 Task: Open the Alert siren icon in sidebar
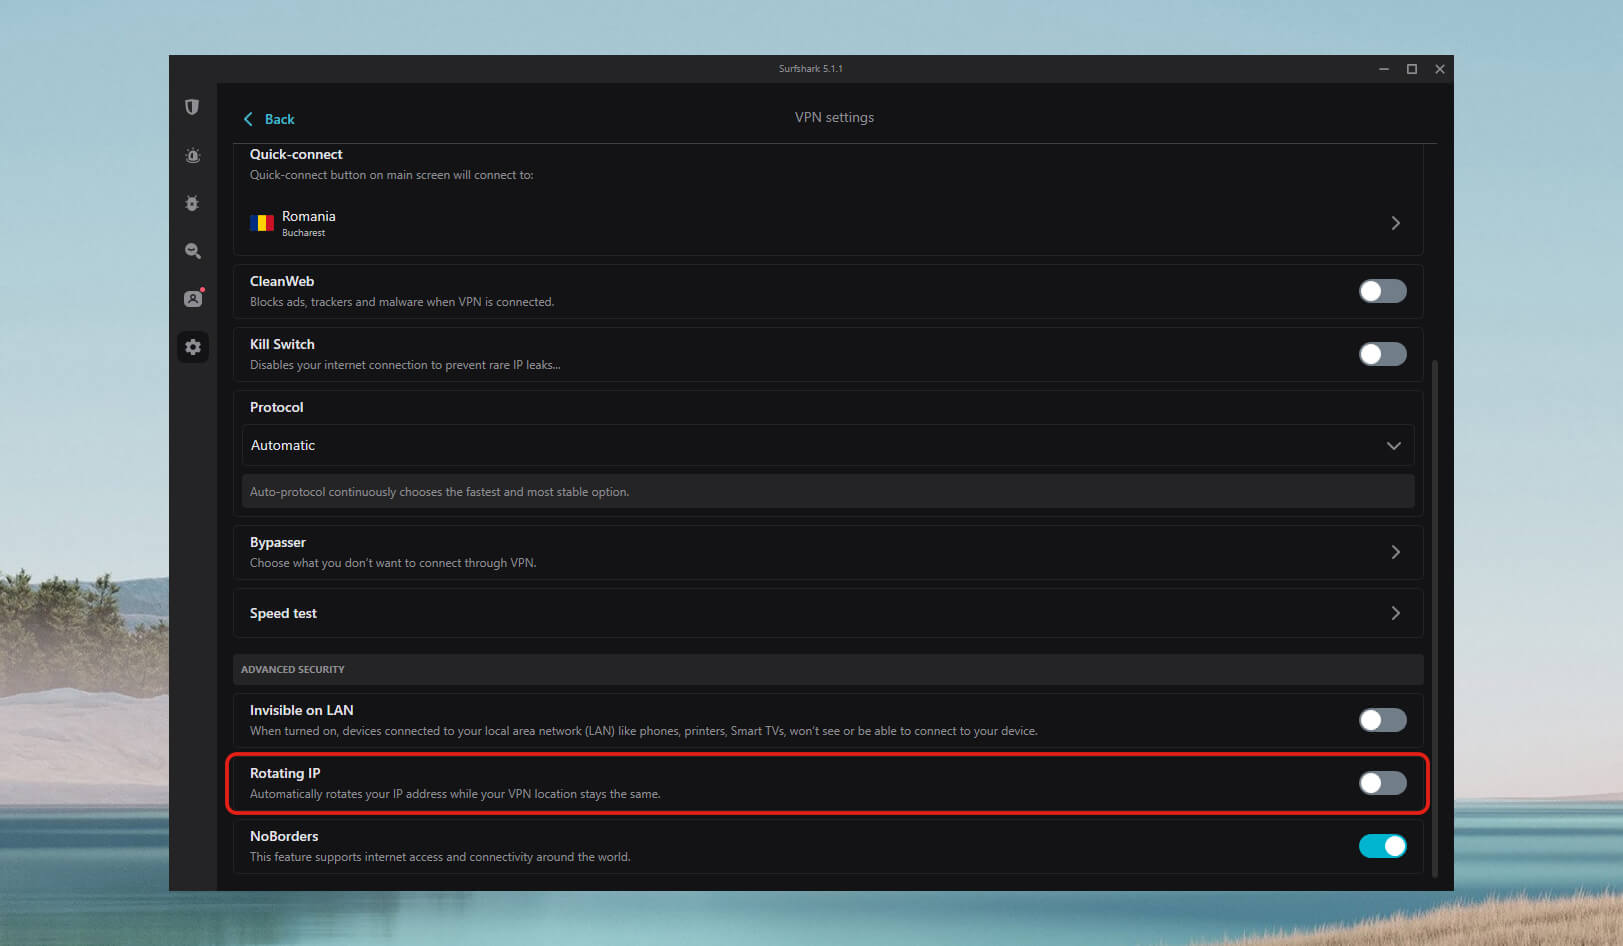click(192, 156)
